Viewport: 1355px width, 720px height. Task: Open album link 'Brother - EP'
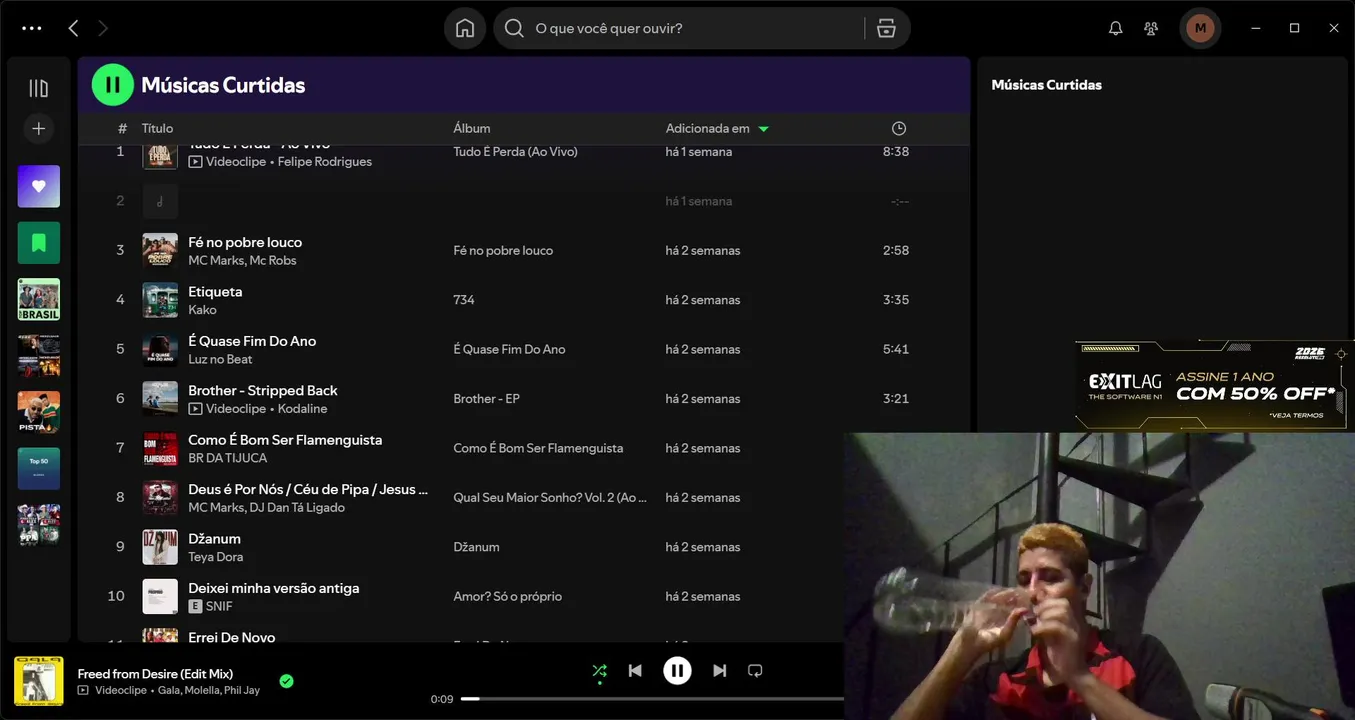[x=486, y=398]
